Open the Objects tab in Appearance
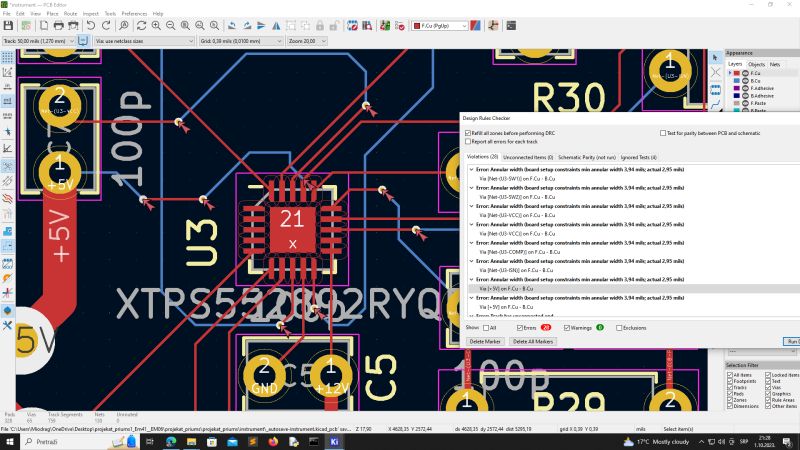The height and width of the screenshot is (450, 800). point(756,64)
